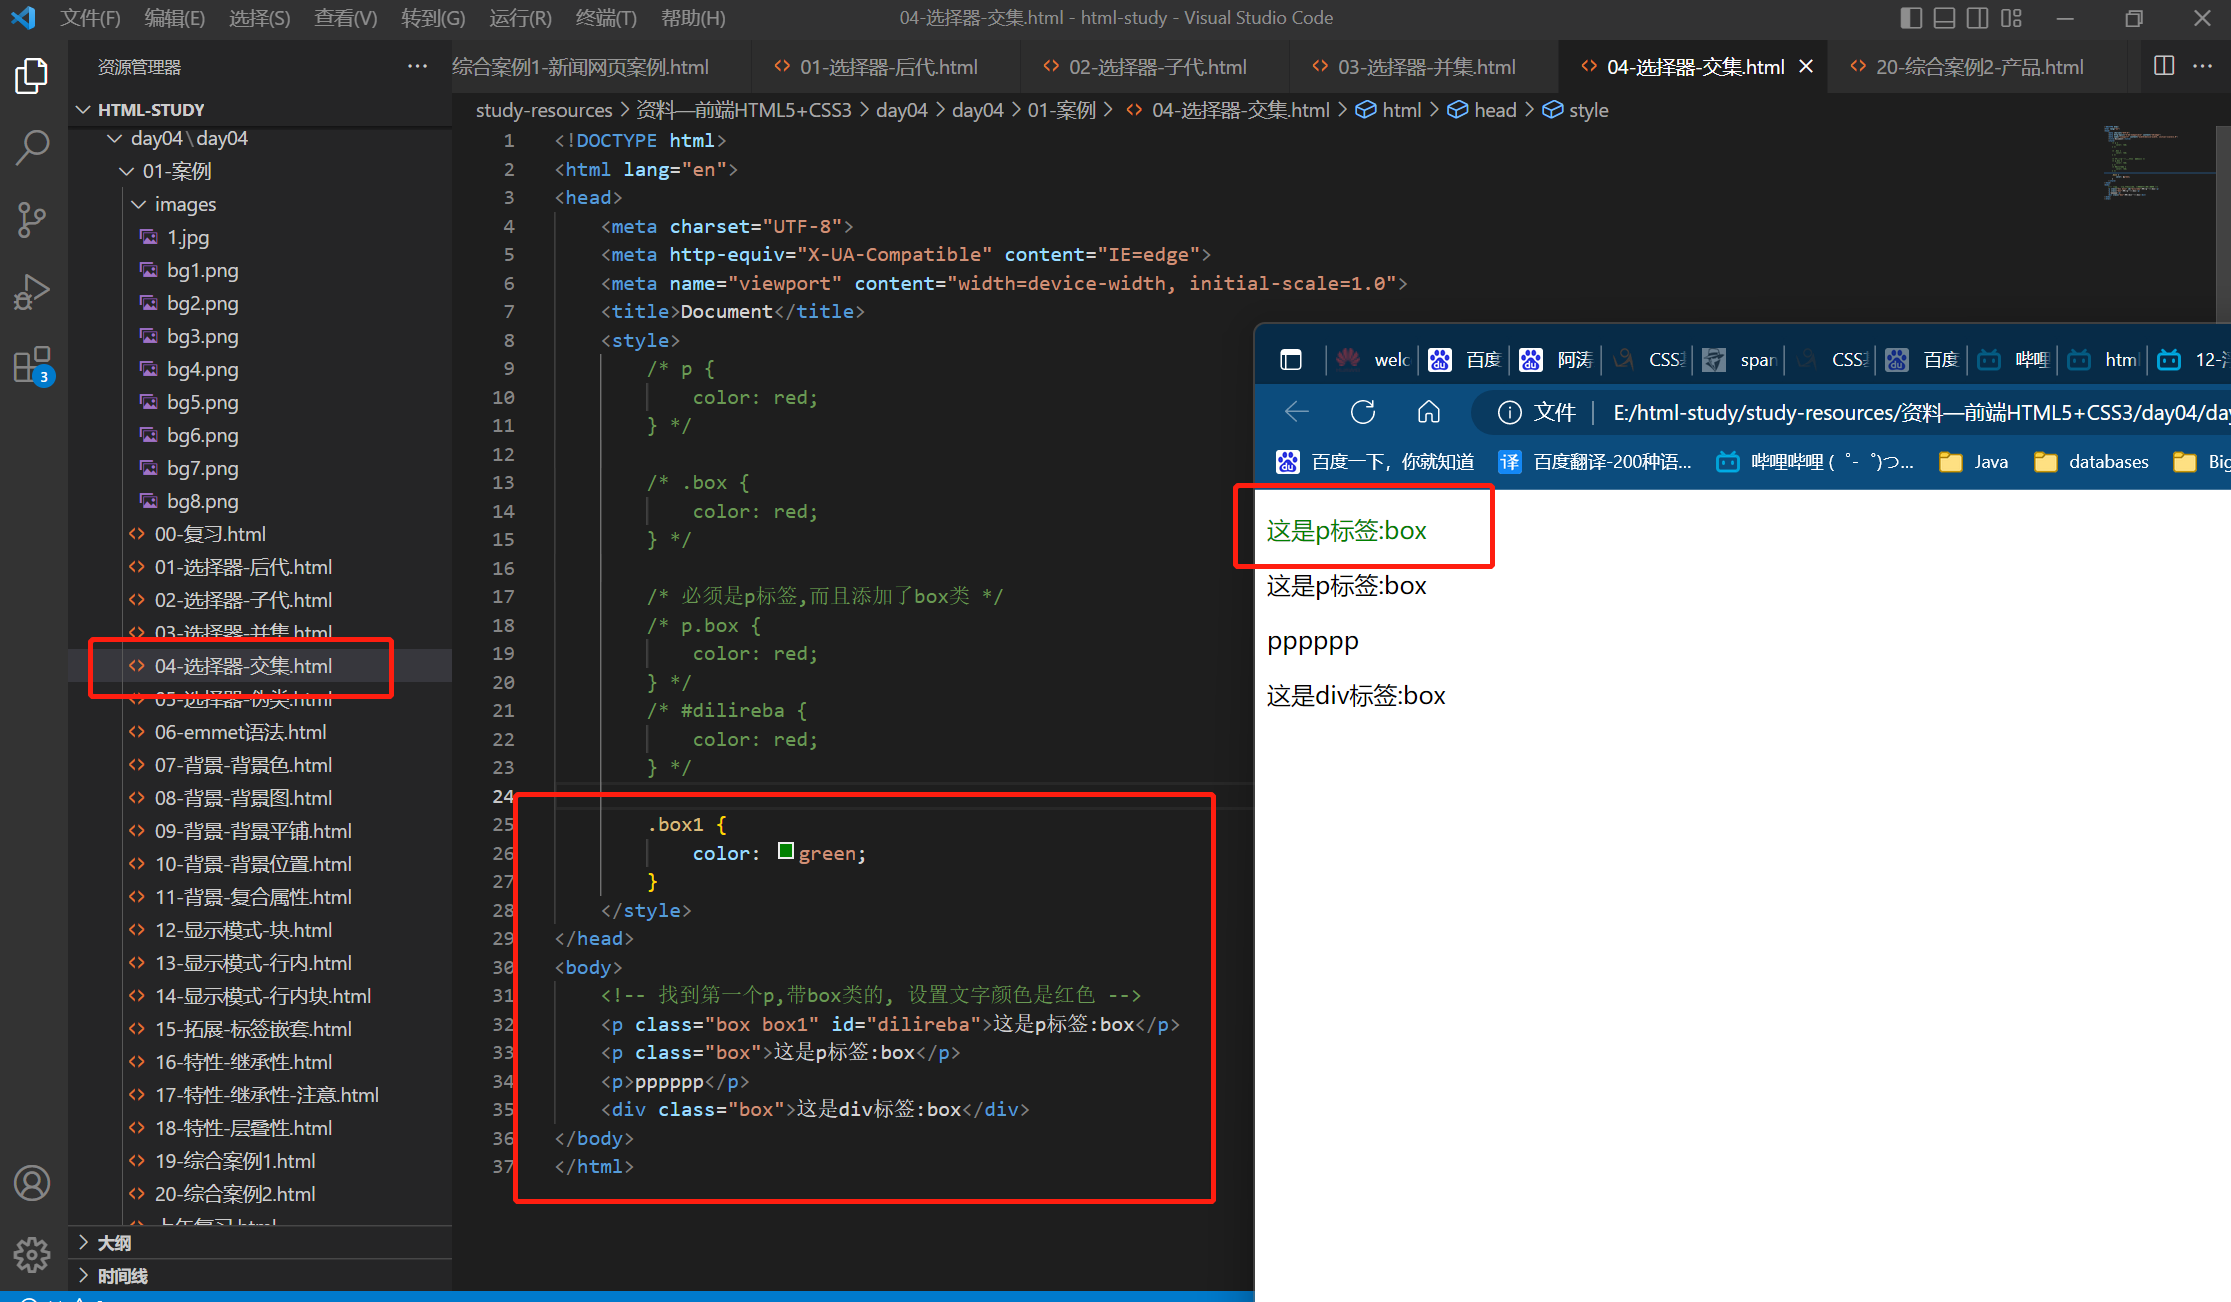This screenshot has width=2231, height=1302.
Task: Go to browser home page
Action: point(1429,412)
